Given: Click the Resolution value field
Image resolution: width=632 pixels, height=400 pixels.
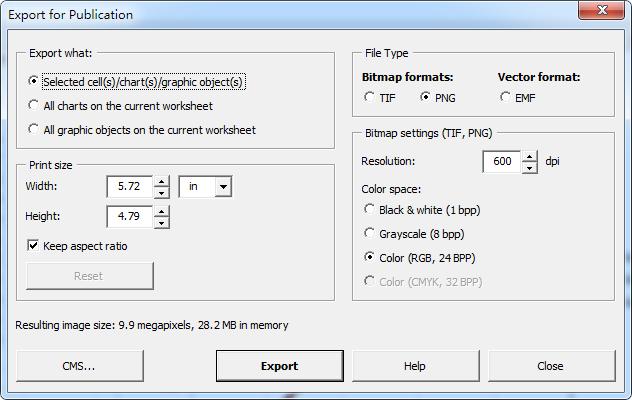Looking at the screenshot, I should 501,162.
